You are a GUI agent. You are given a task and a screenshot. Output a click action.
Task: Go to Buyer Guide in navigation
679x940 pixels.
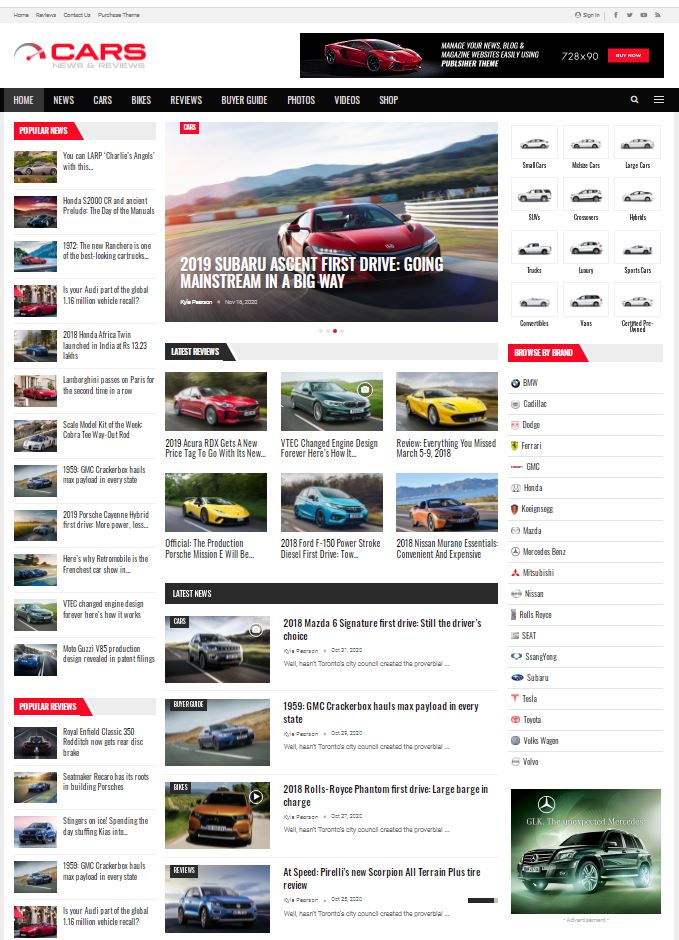tap(244, 100)
